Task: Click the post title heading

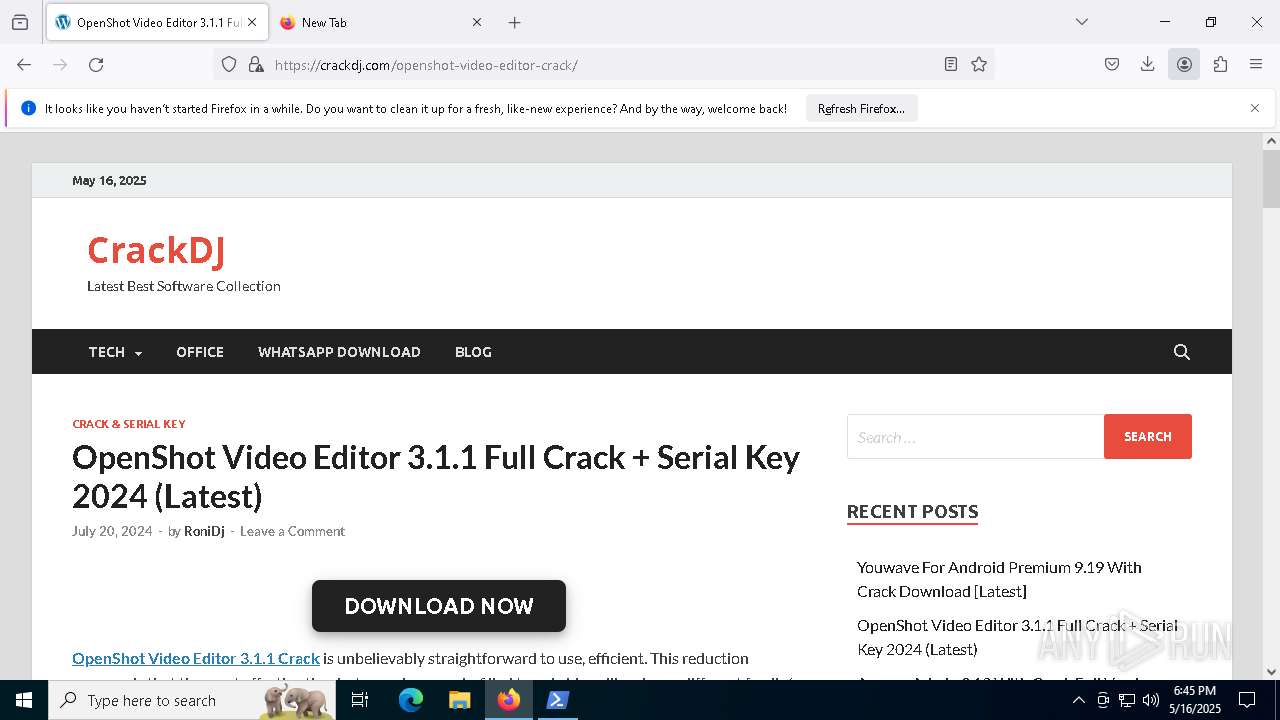Action: (436, 476)
